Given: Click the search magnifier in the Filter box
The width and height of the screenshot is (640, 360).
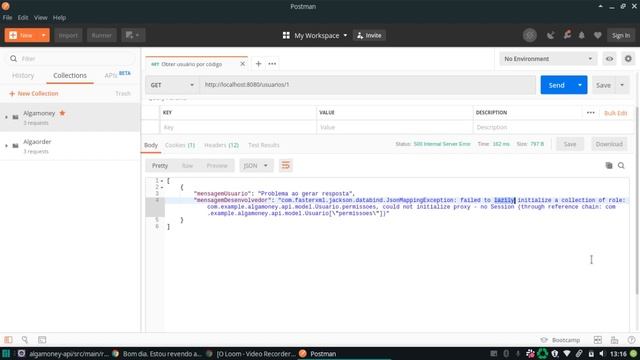Looking at the screenshot, I should point(13,58).
